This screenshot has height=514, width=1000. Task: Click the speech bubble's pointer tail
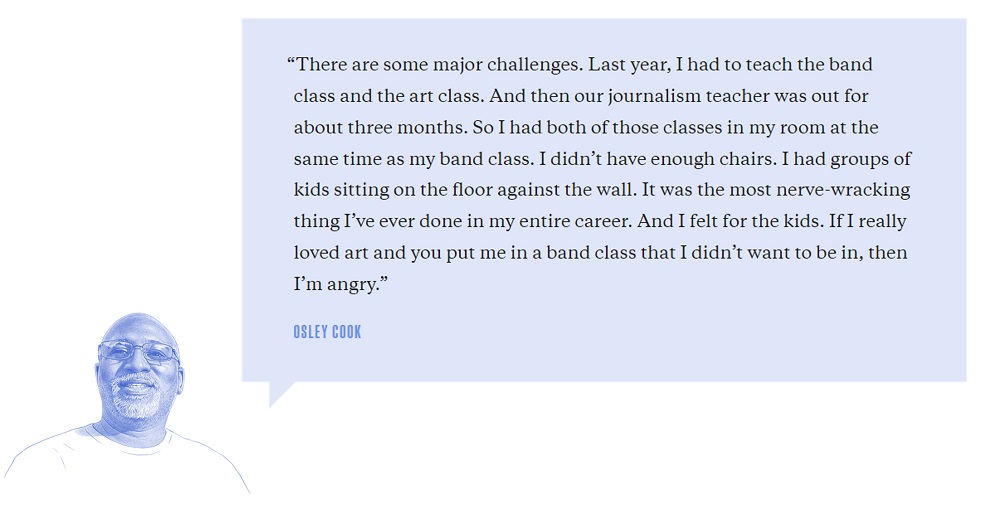[x=280, y=392]
